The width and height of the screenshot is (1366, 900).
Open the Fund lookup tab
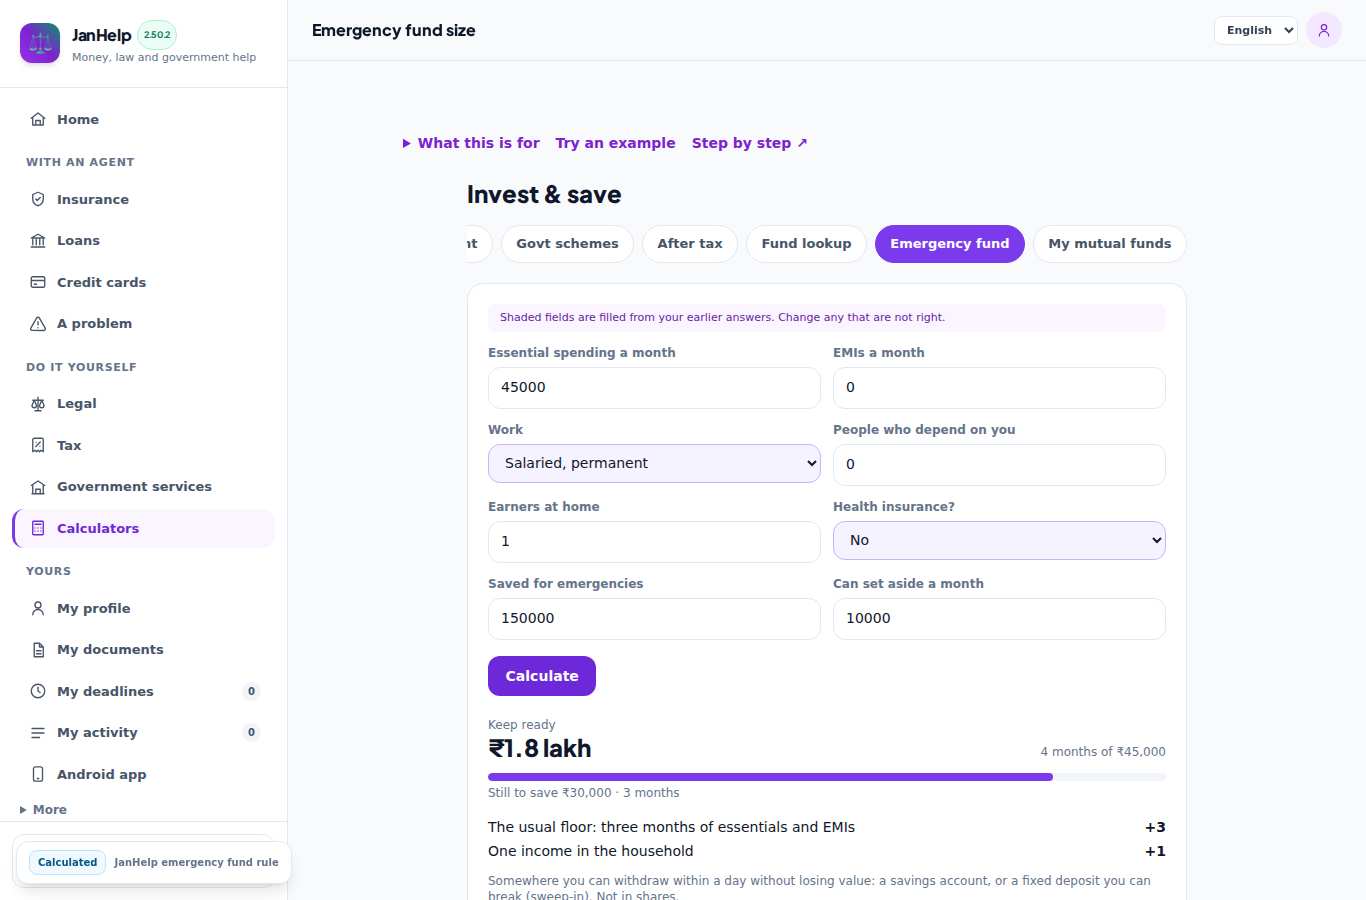coord(806,244)
